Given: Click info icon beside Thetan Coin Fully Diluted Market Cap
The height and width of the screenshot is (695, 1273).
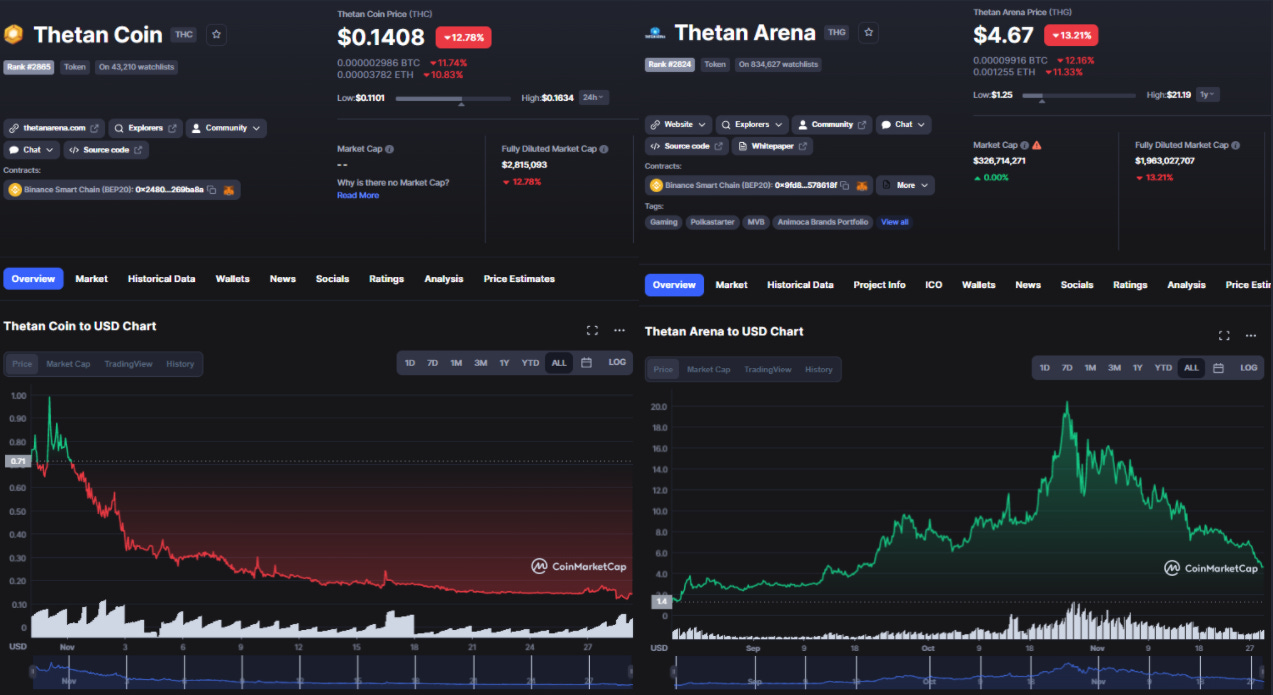Looking at the screenshot, I should (x=603, y=149).
